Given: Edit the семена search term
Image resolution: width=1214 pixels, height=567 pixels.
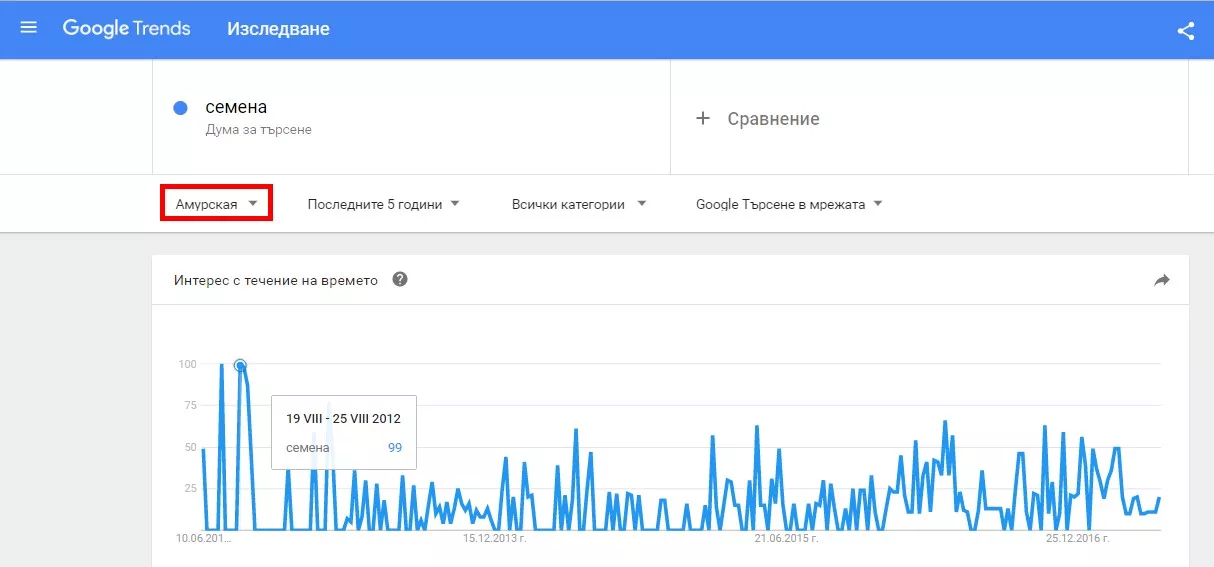Looking at the screenshot, I should (236, 107).
